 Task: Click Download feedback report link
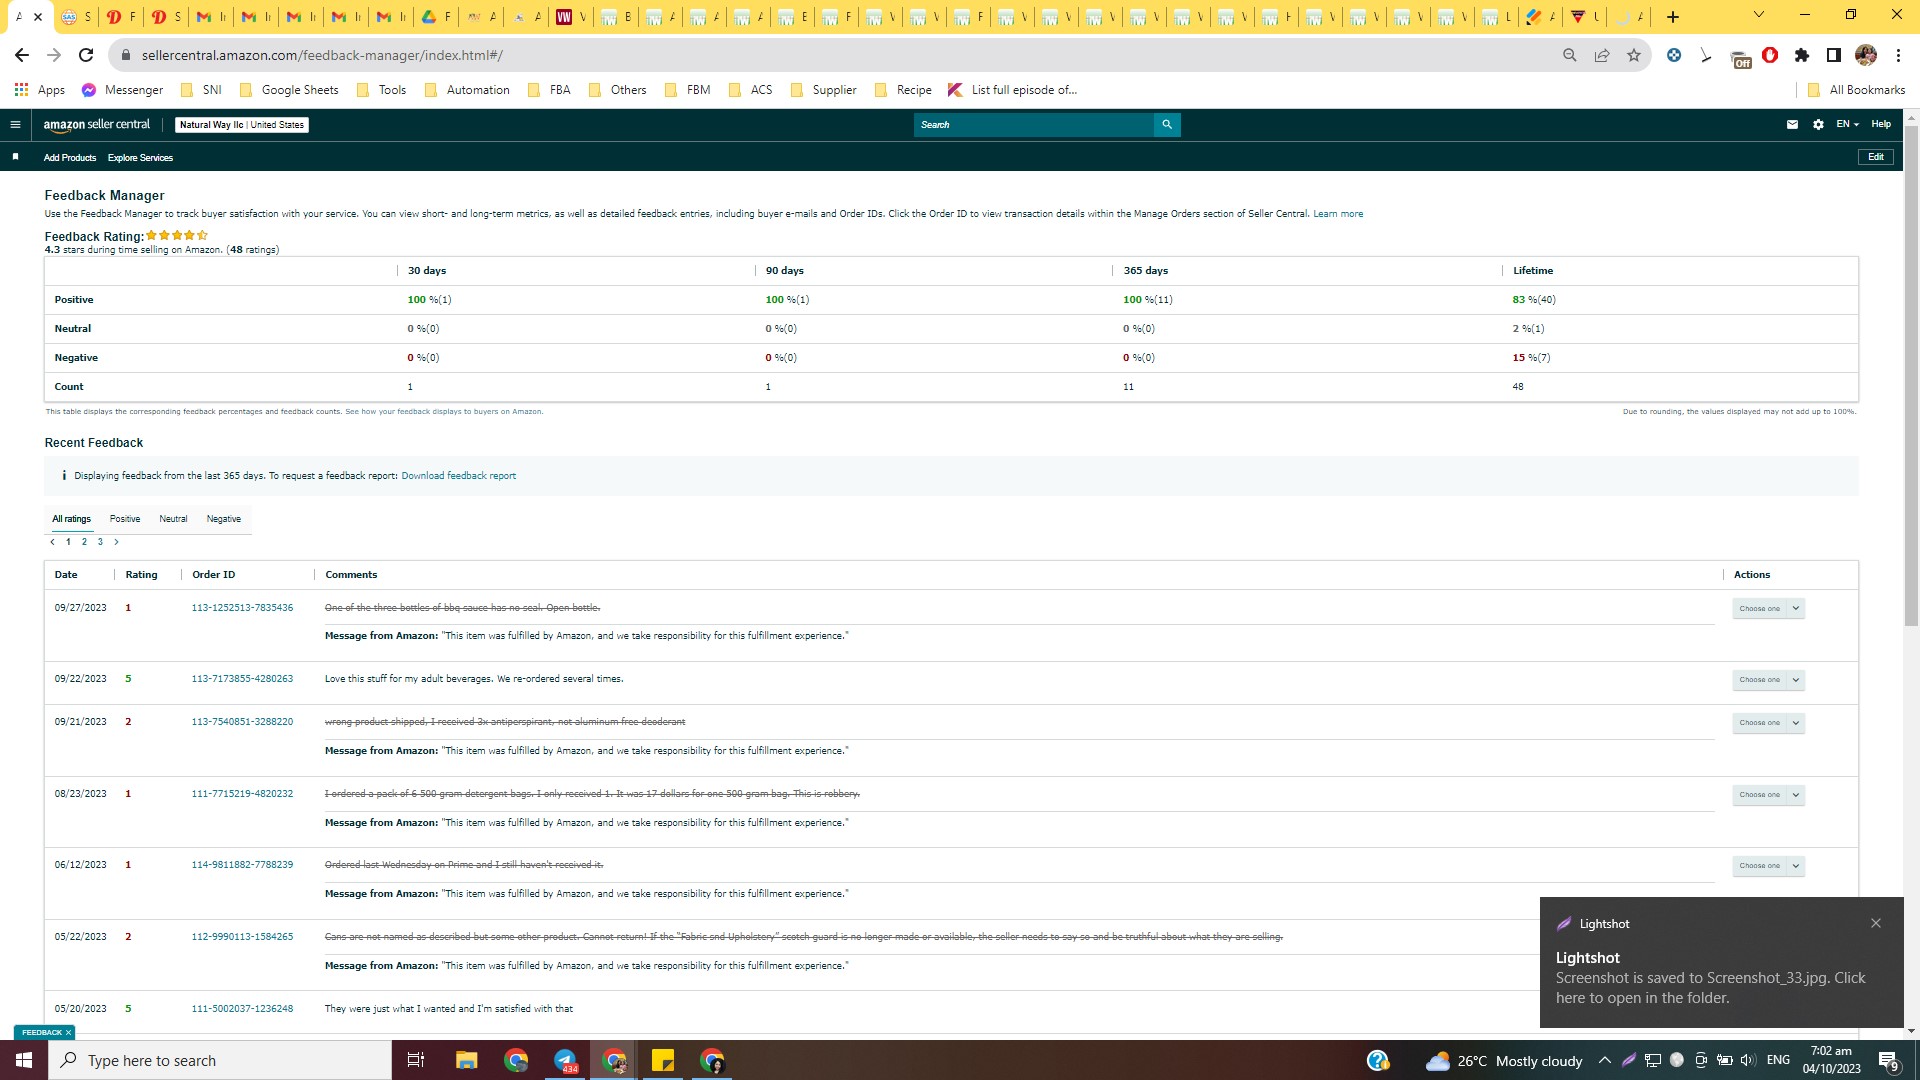click(458, 476)
